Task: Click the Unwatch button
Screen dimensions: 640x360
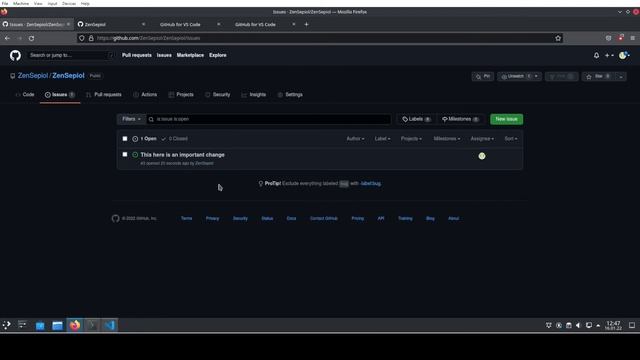Action: 516,76
